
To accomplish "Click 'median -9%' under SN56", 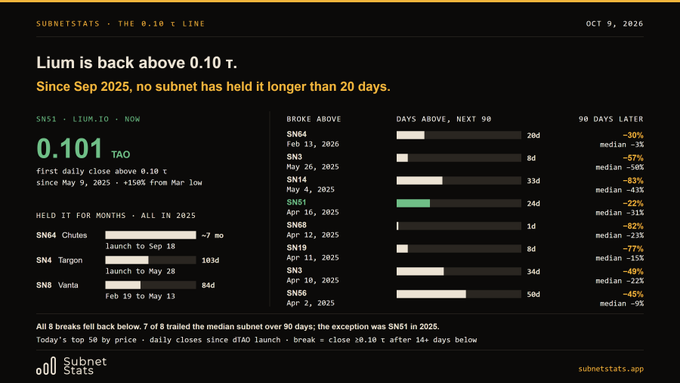I will coord(622,304).
